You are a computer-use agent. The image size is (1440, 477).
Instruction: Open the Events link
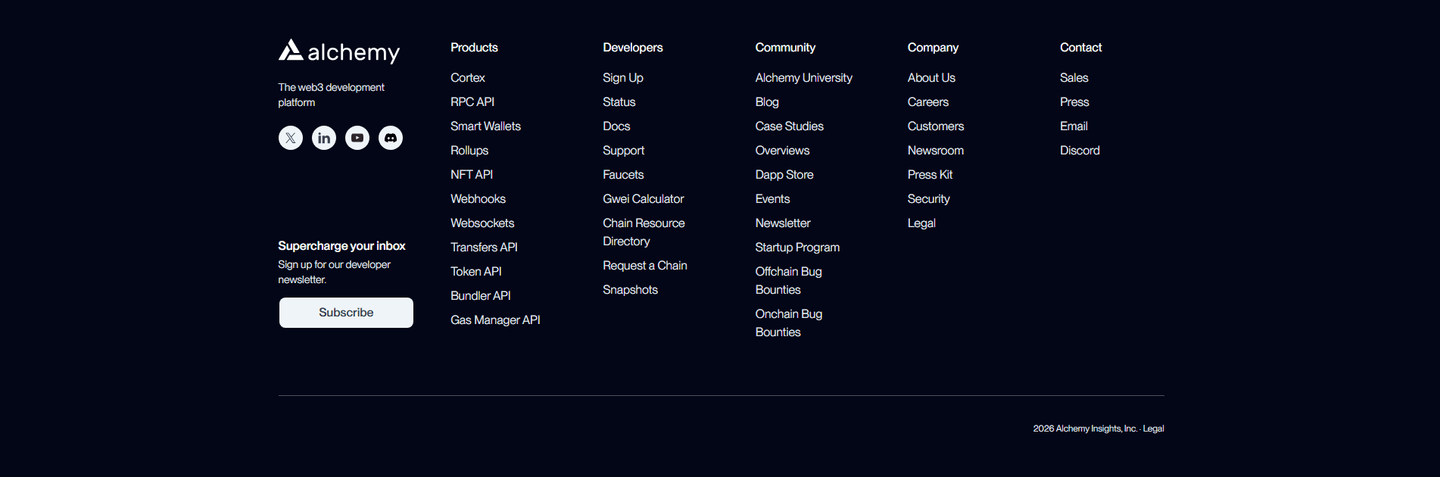(773, 199)
